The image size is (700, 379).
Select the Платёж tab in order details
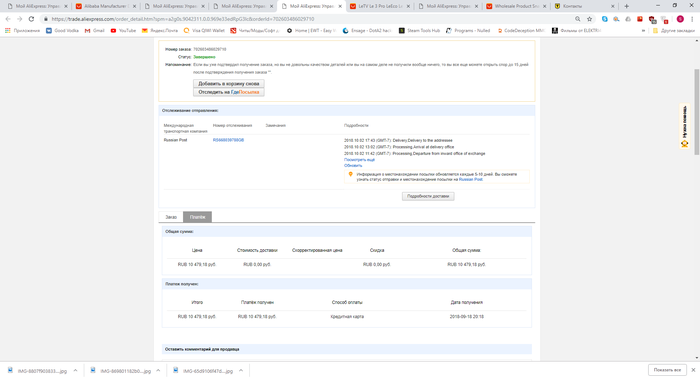pos(197,217)
